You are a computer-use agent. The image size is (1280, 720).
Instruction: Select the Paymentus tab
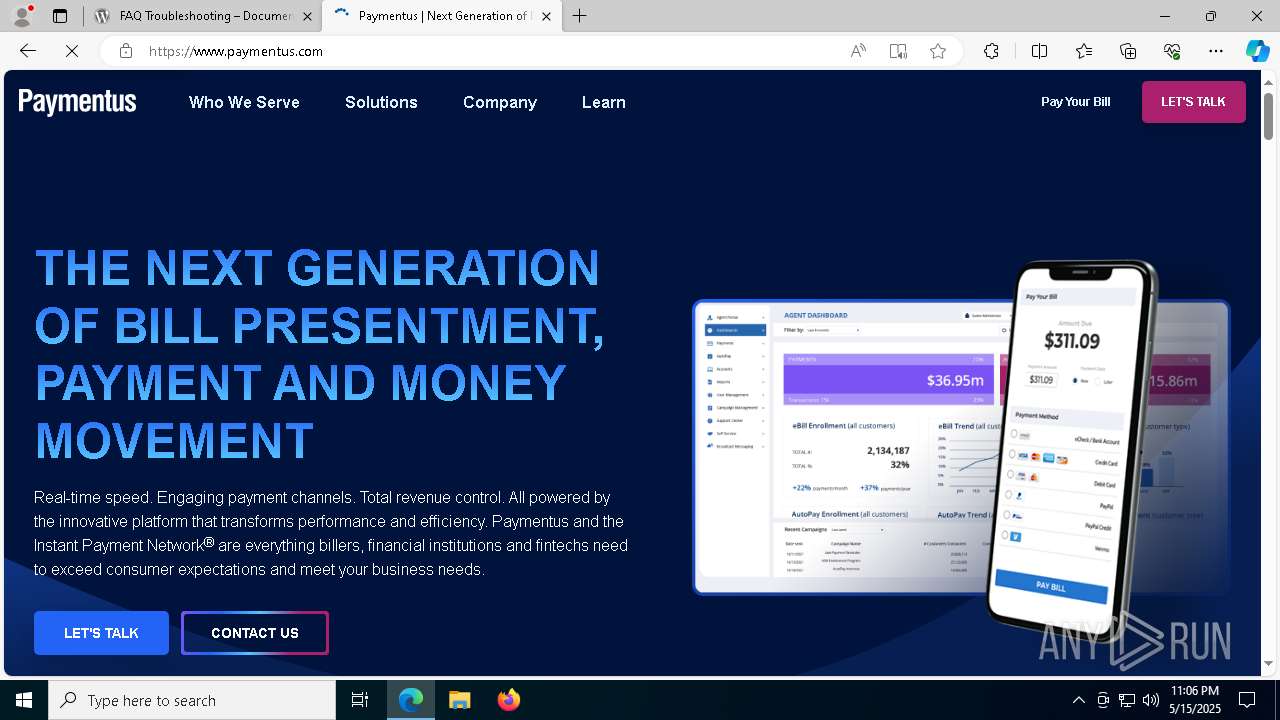(442, 16)
